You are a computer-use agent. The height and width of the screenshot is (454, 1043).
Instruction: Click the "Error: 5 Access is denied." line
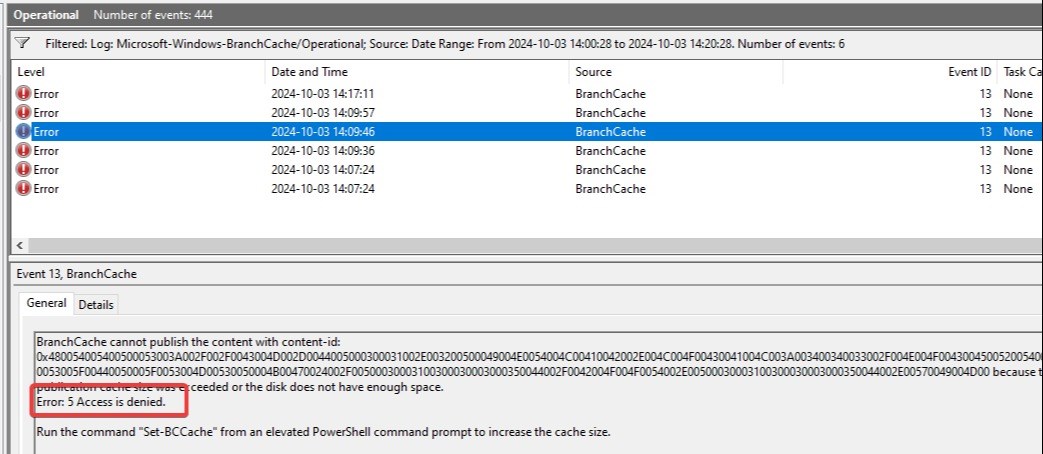pos(101,402)
